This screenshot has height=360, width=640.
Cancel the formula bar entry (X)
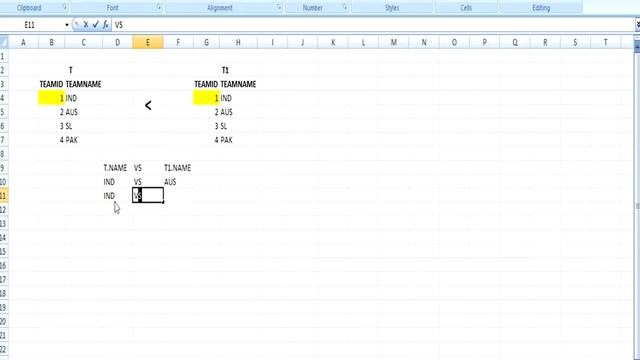tap(86, 25)
